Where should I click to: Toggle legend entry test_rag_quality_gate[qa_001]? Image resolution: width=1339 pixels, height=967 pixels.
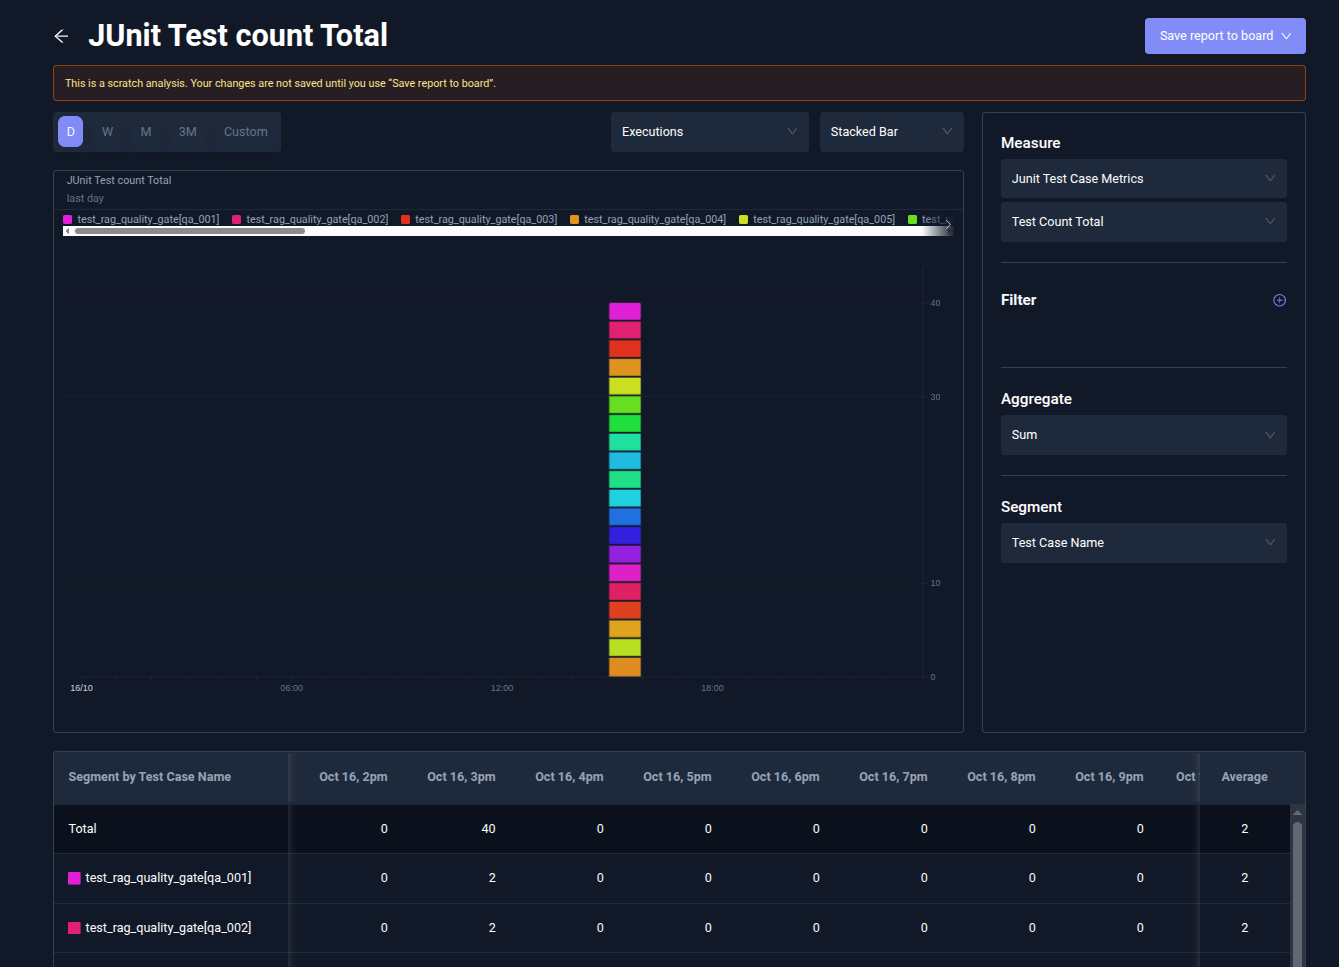tap(141, 219)
